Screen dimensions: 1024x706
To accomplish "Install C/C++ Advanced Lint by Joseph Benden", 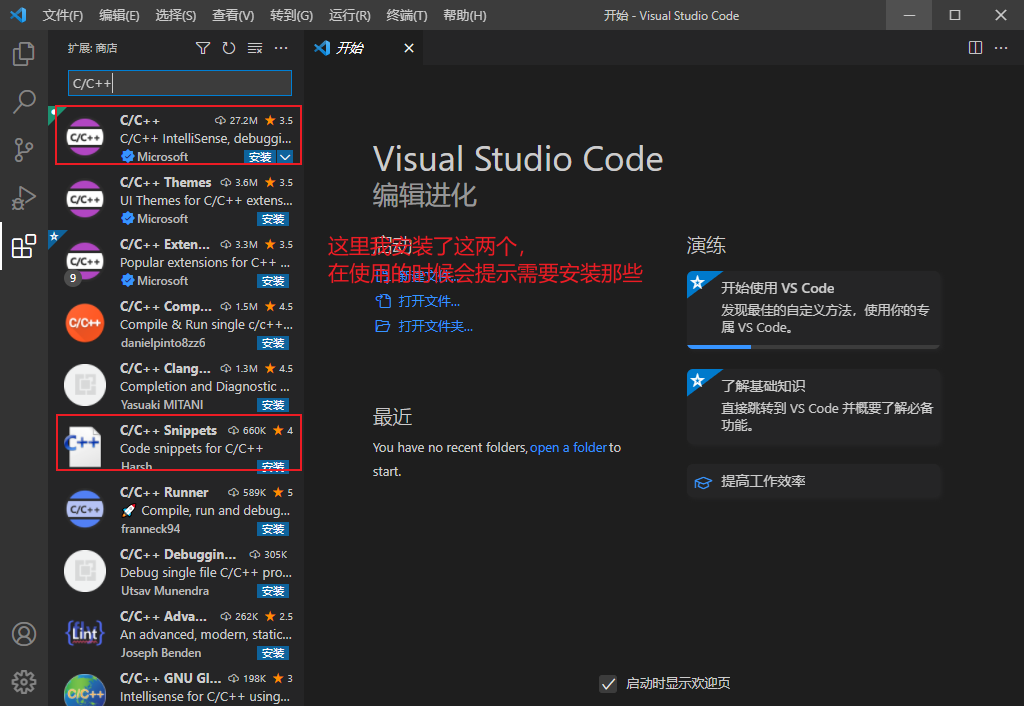I will click(x=272, y=653).
